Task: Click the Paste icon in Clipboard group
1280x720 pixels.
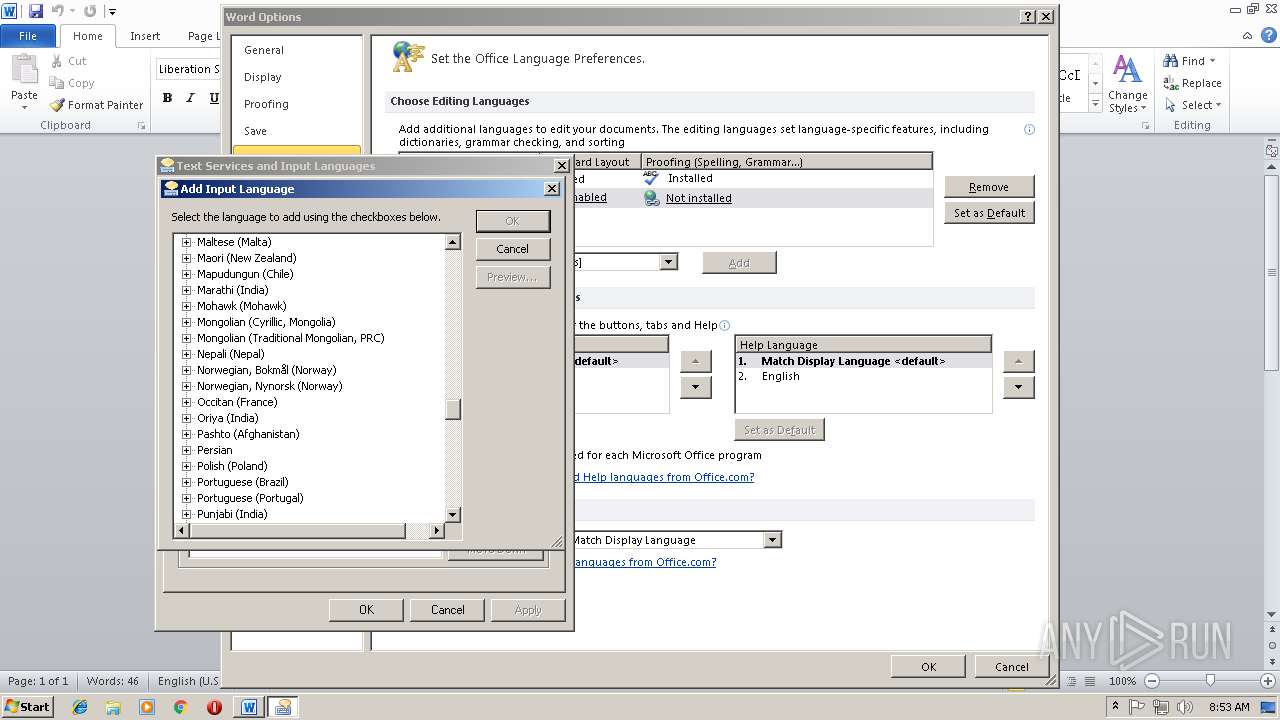Action: [24, 71]
